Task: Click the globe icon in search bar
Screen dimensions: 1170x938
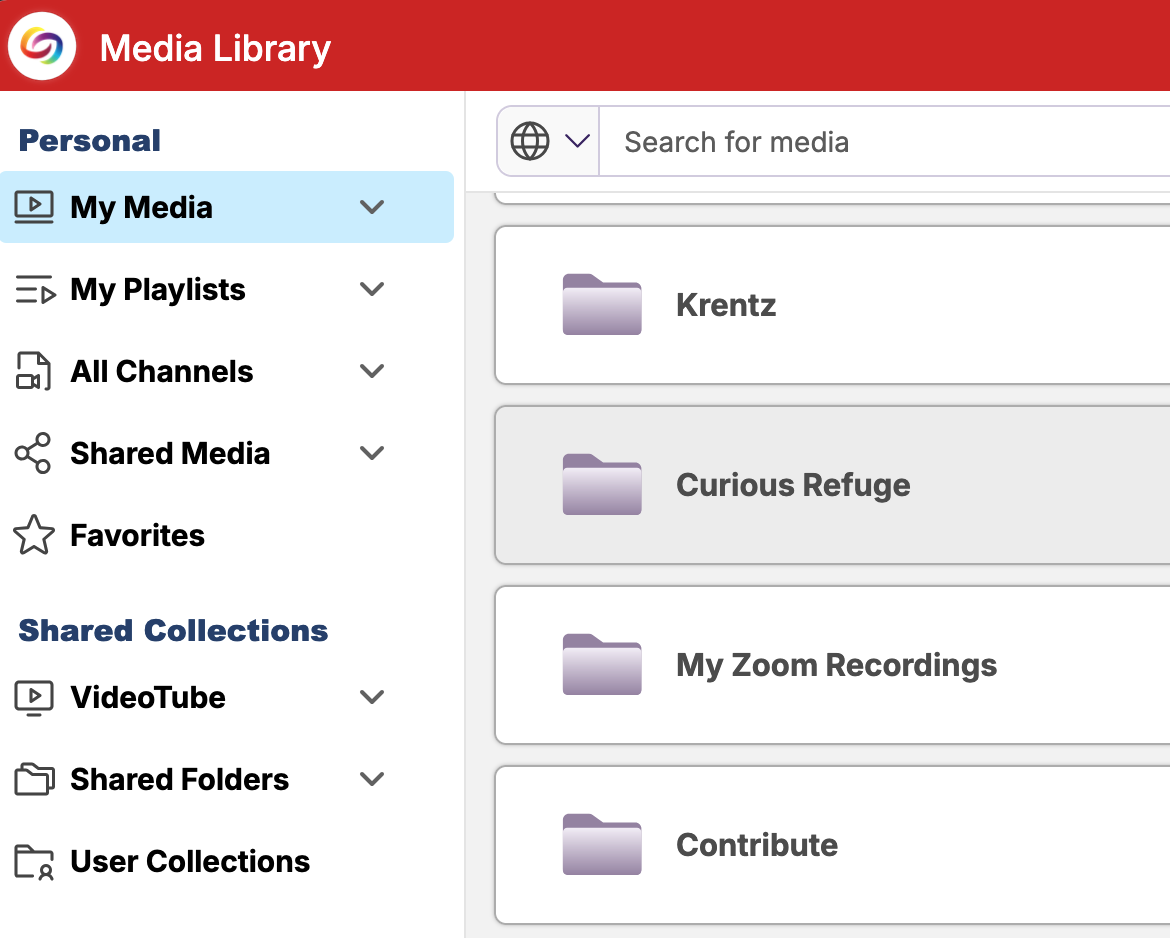Action: 530,141
